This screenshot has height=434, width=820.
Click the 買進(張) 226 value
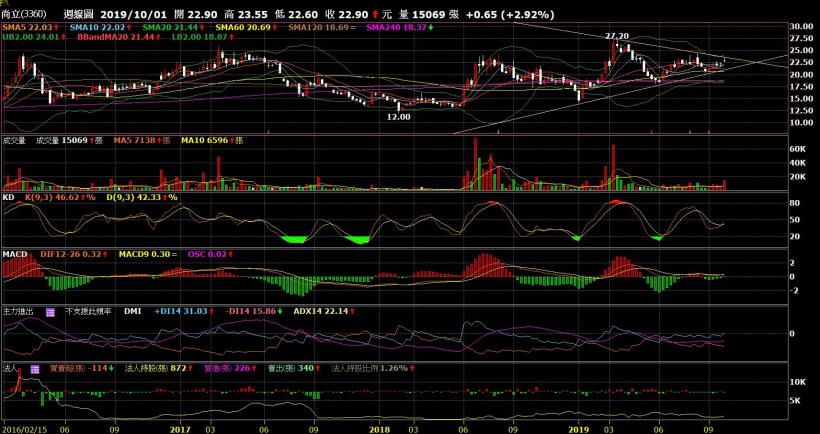pyautogui.click(x=230, y=369)
